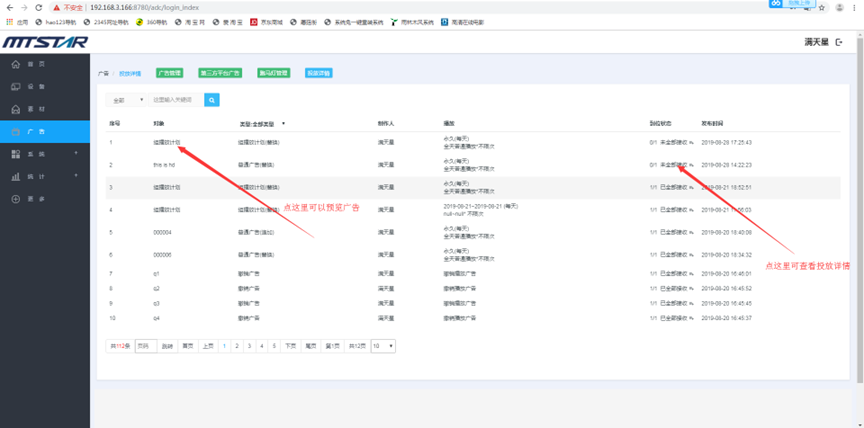Image resolution: width=864 pixels, height=428 pixels.
Task: Bookmark this page with the star icon
Action: point(823,7)
